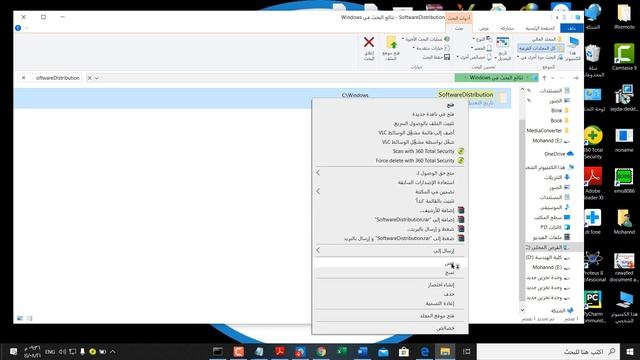Click the red X إغلاق البحث ribbon icon
This screenshot has width=640, height=360.
pos(369,42)
